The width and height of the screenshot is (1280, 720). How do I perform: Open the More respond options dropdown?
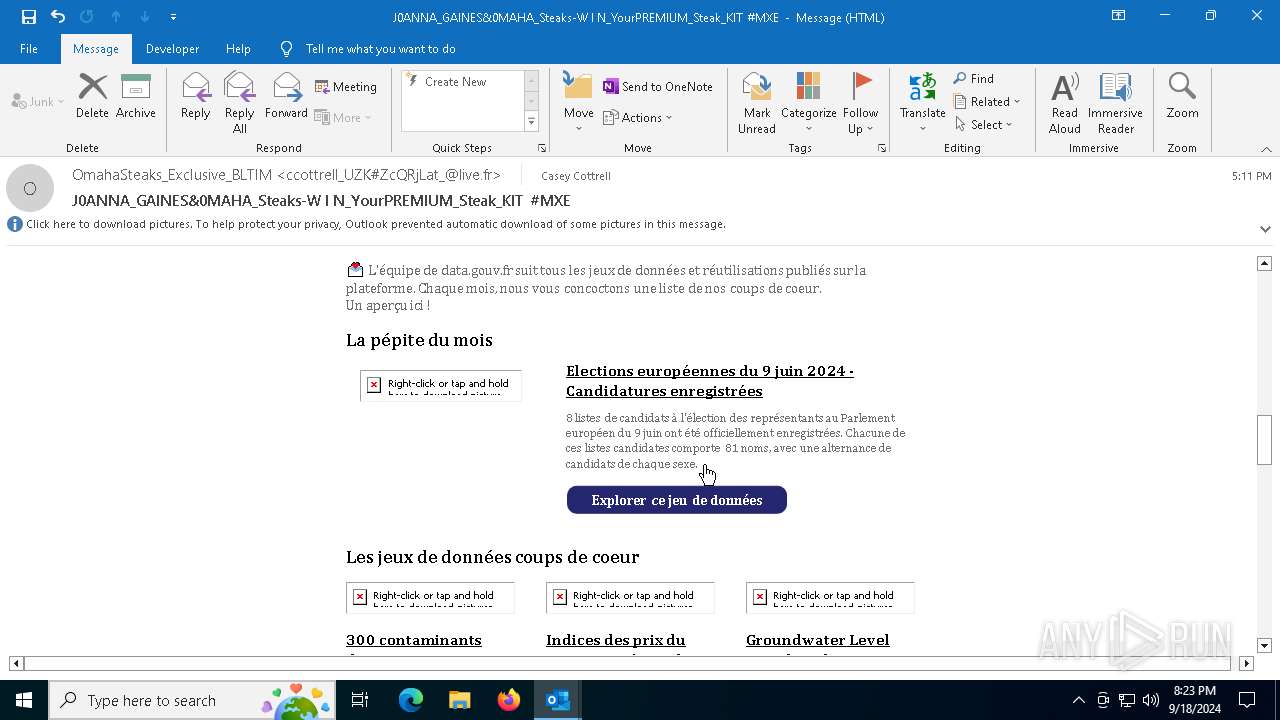(x=343, y=117)
